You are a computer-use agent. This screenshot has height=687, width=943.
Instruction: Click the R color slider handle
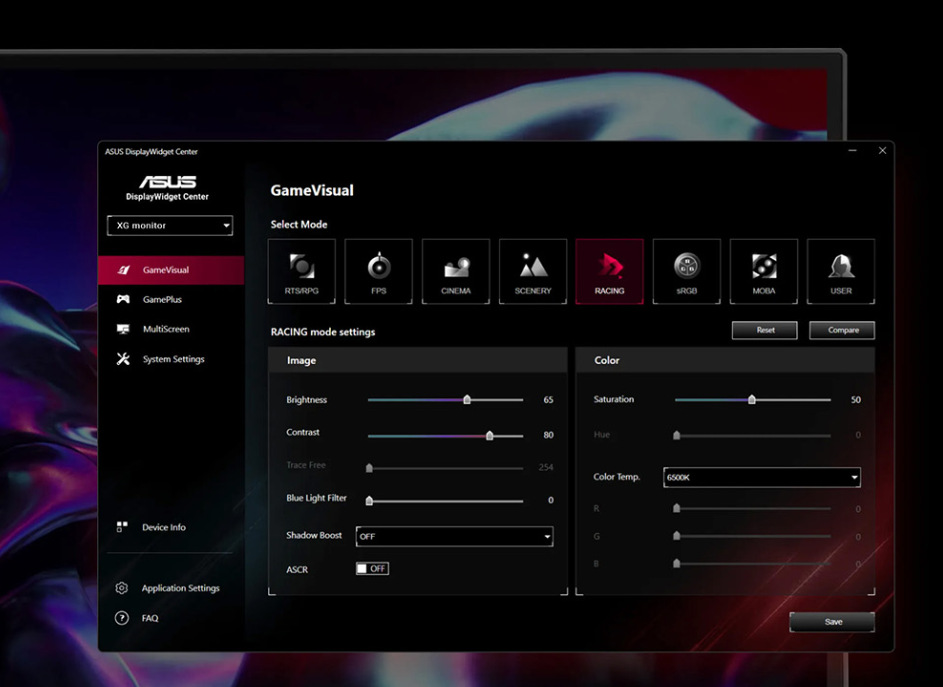click(x=677, y=508)
